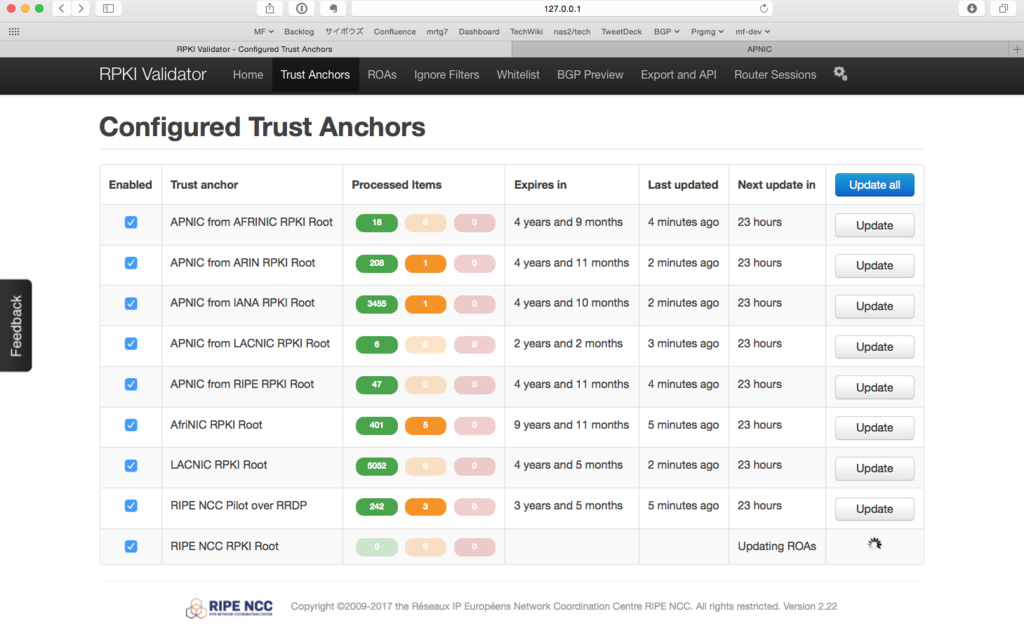Go to Home in navbar

pos(248,74)
